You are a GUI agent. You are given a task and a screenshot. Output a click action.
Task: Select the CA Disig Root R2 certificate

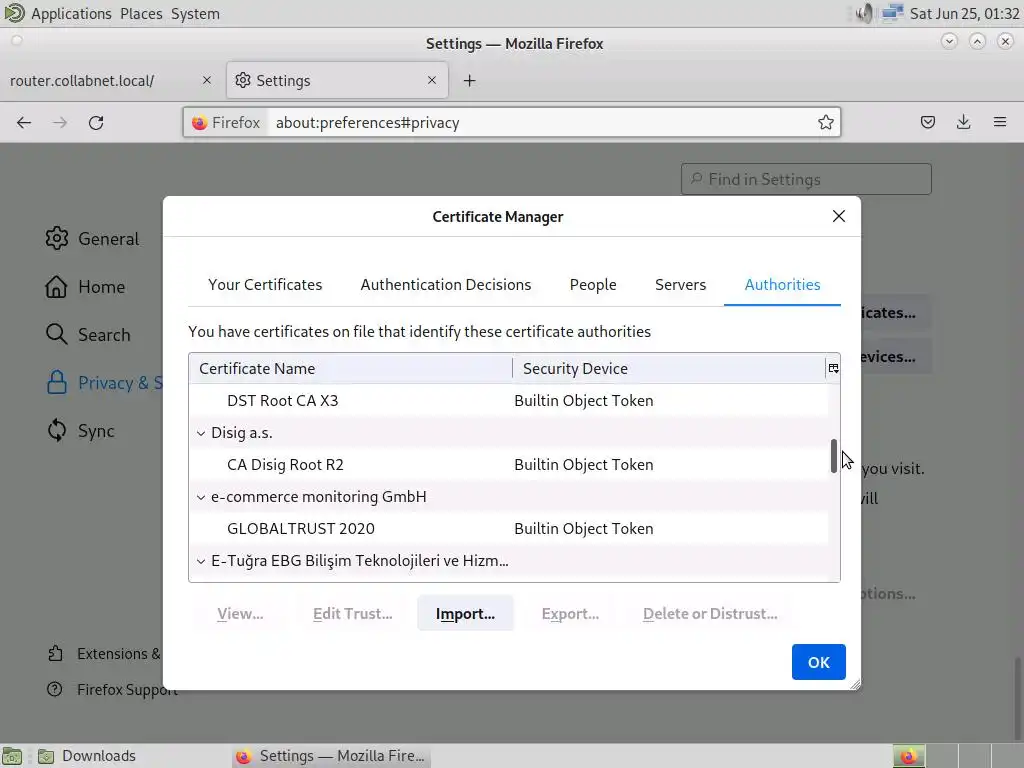click(x=508, y=464)
